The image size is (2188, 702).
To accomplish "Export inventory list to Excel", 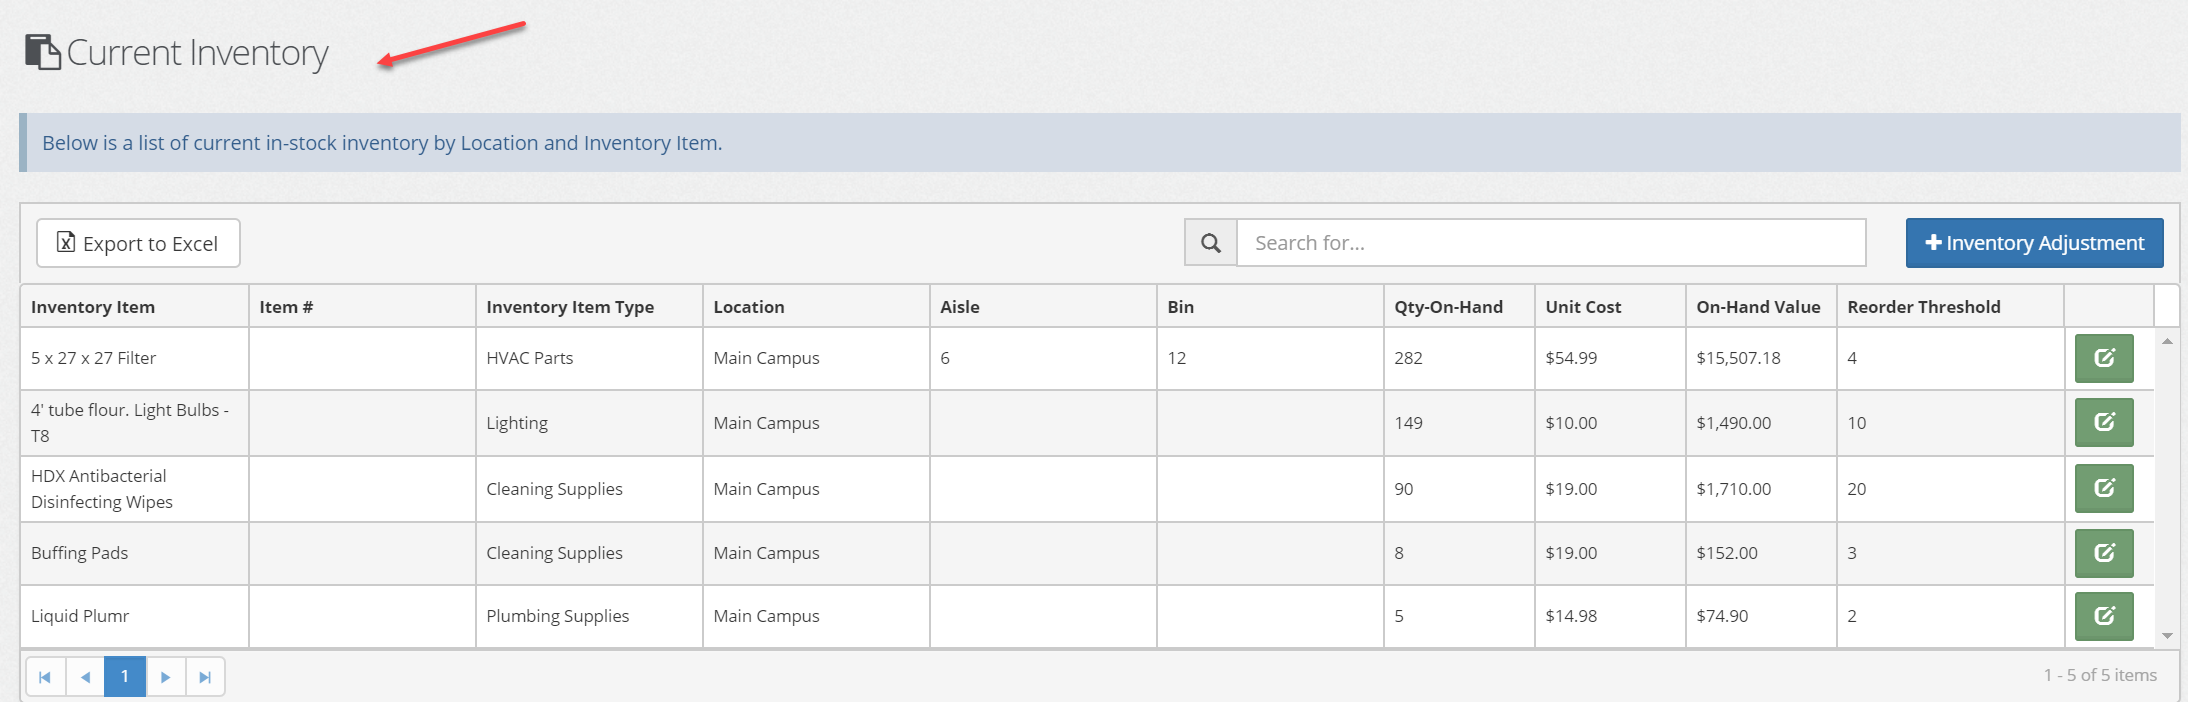I will coord(138,243).
